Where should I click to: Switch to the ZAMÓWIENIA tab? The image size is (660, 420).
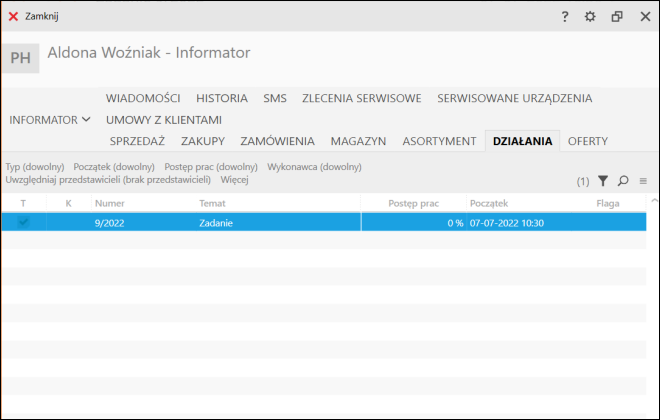pos(277,141)
